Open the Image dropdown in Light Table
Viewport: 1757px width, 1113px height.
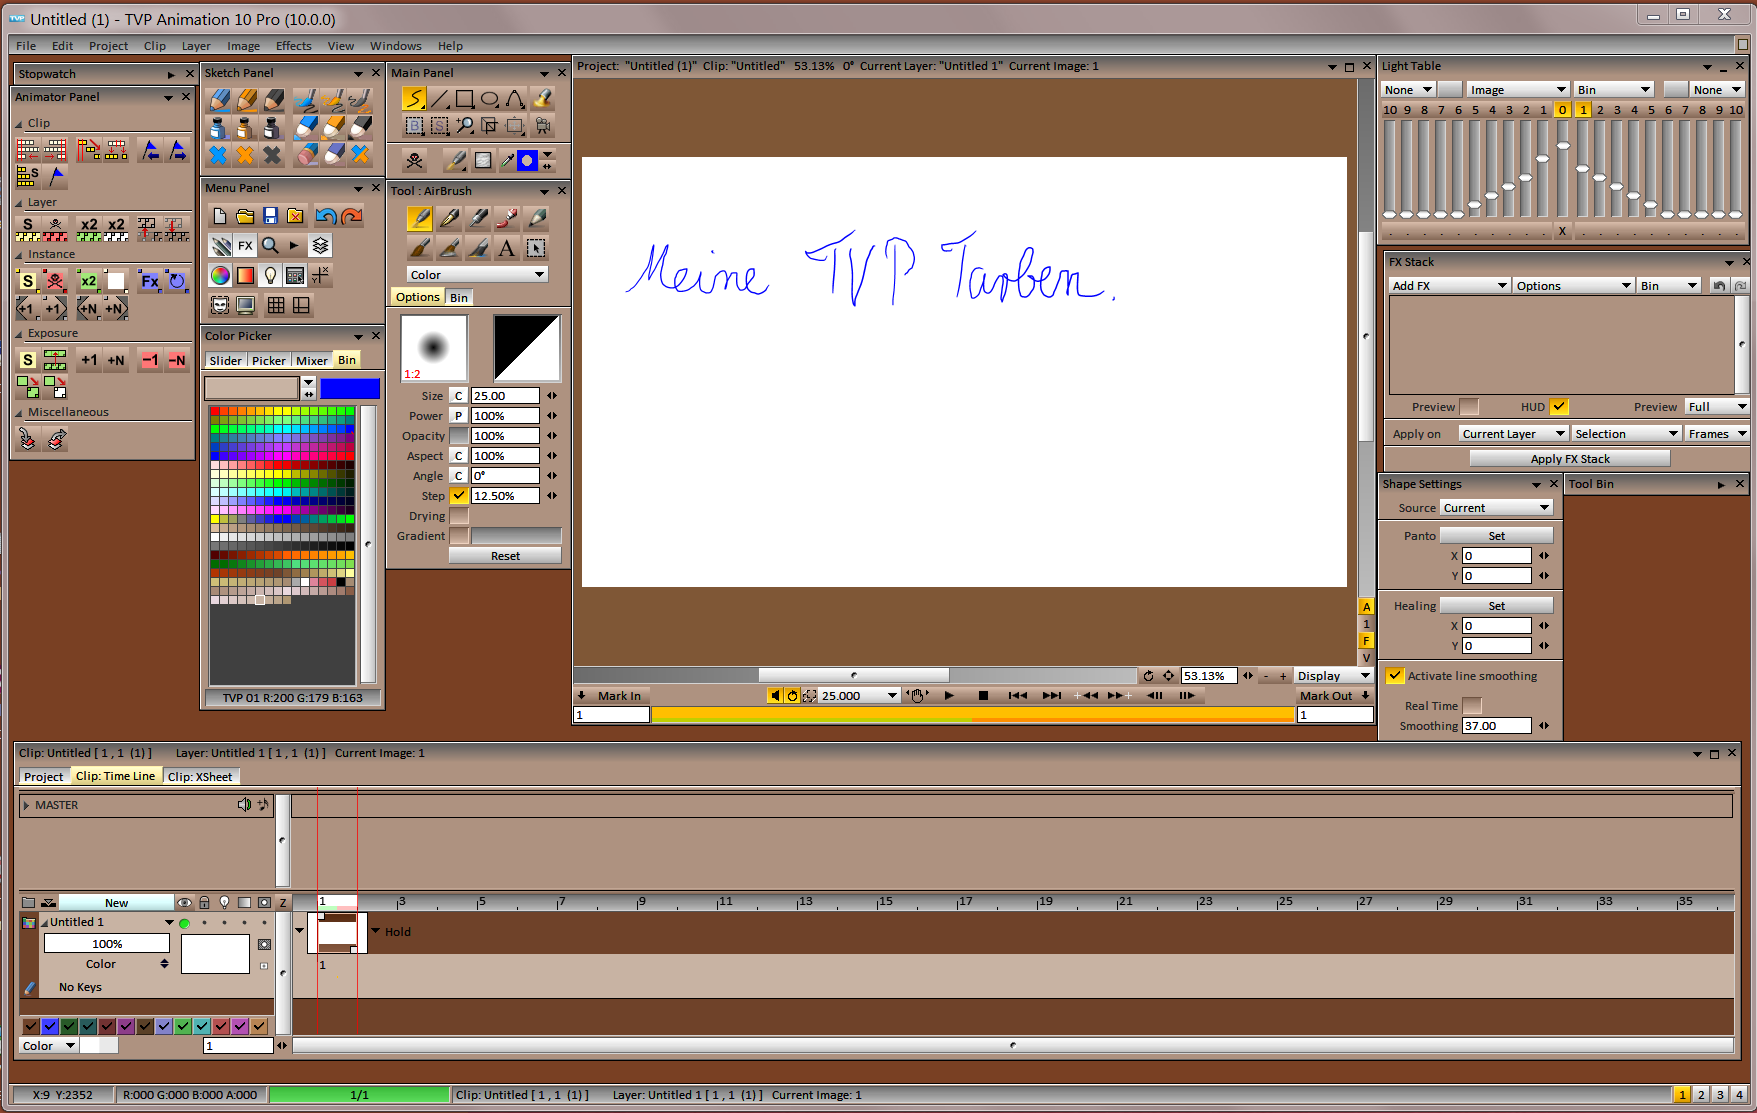(1517, 89)
